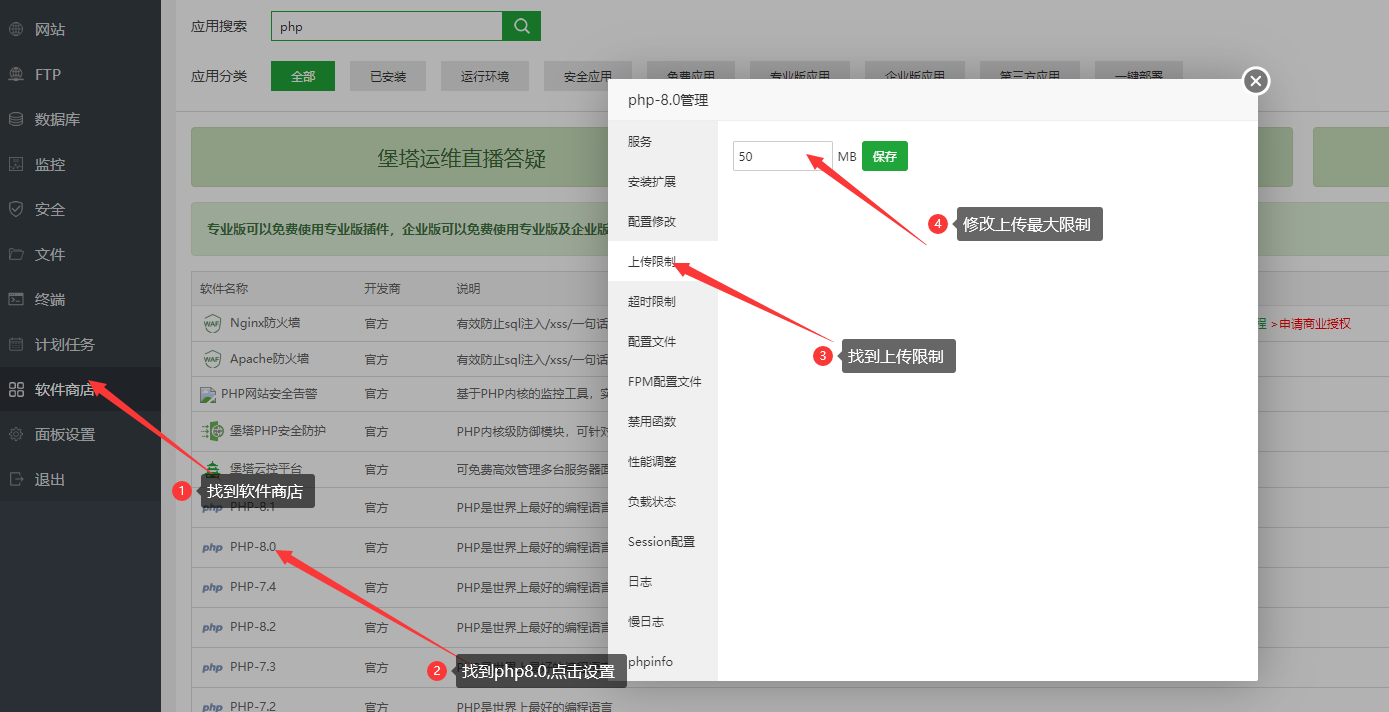Select the 运行环境 category filter
Image resolution: width=1389 pixels, height=712 pixels.
pyautogui.click(x=485, y=76)
